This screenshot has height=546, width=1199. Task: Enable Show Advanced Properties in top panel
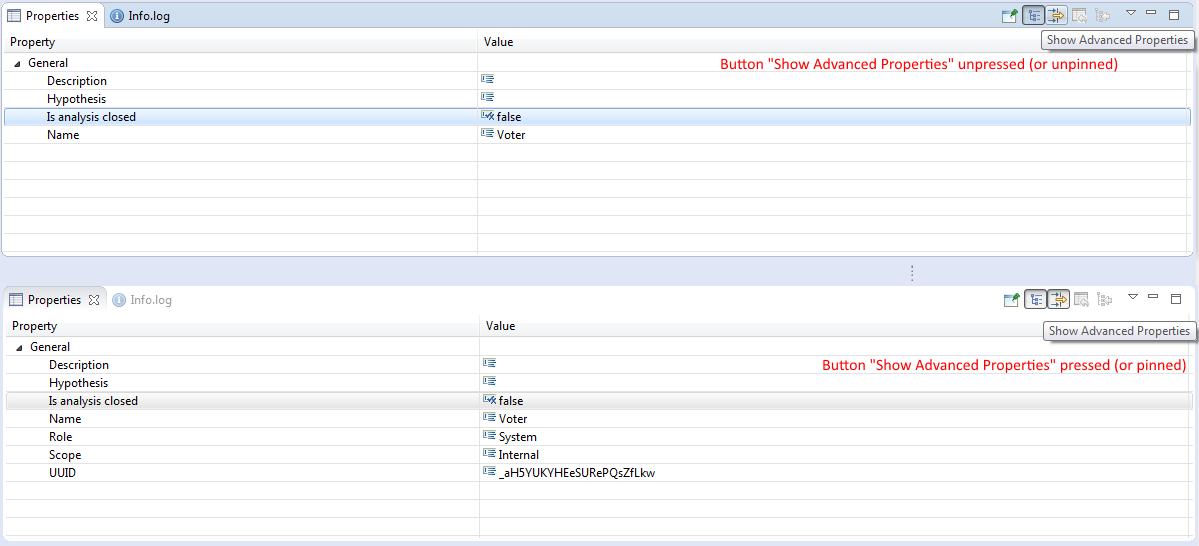(x=1056, y=15)
